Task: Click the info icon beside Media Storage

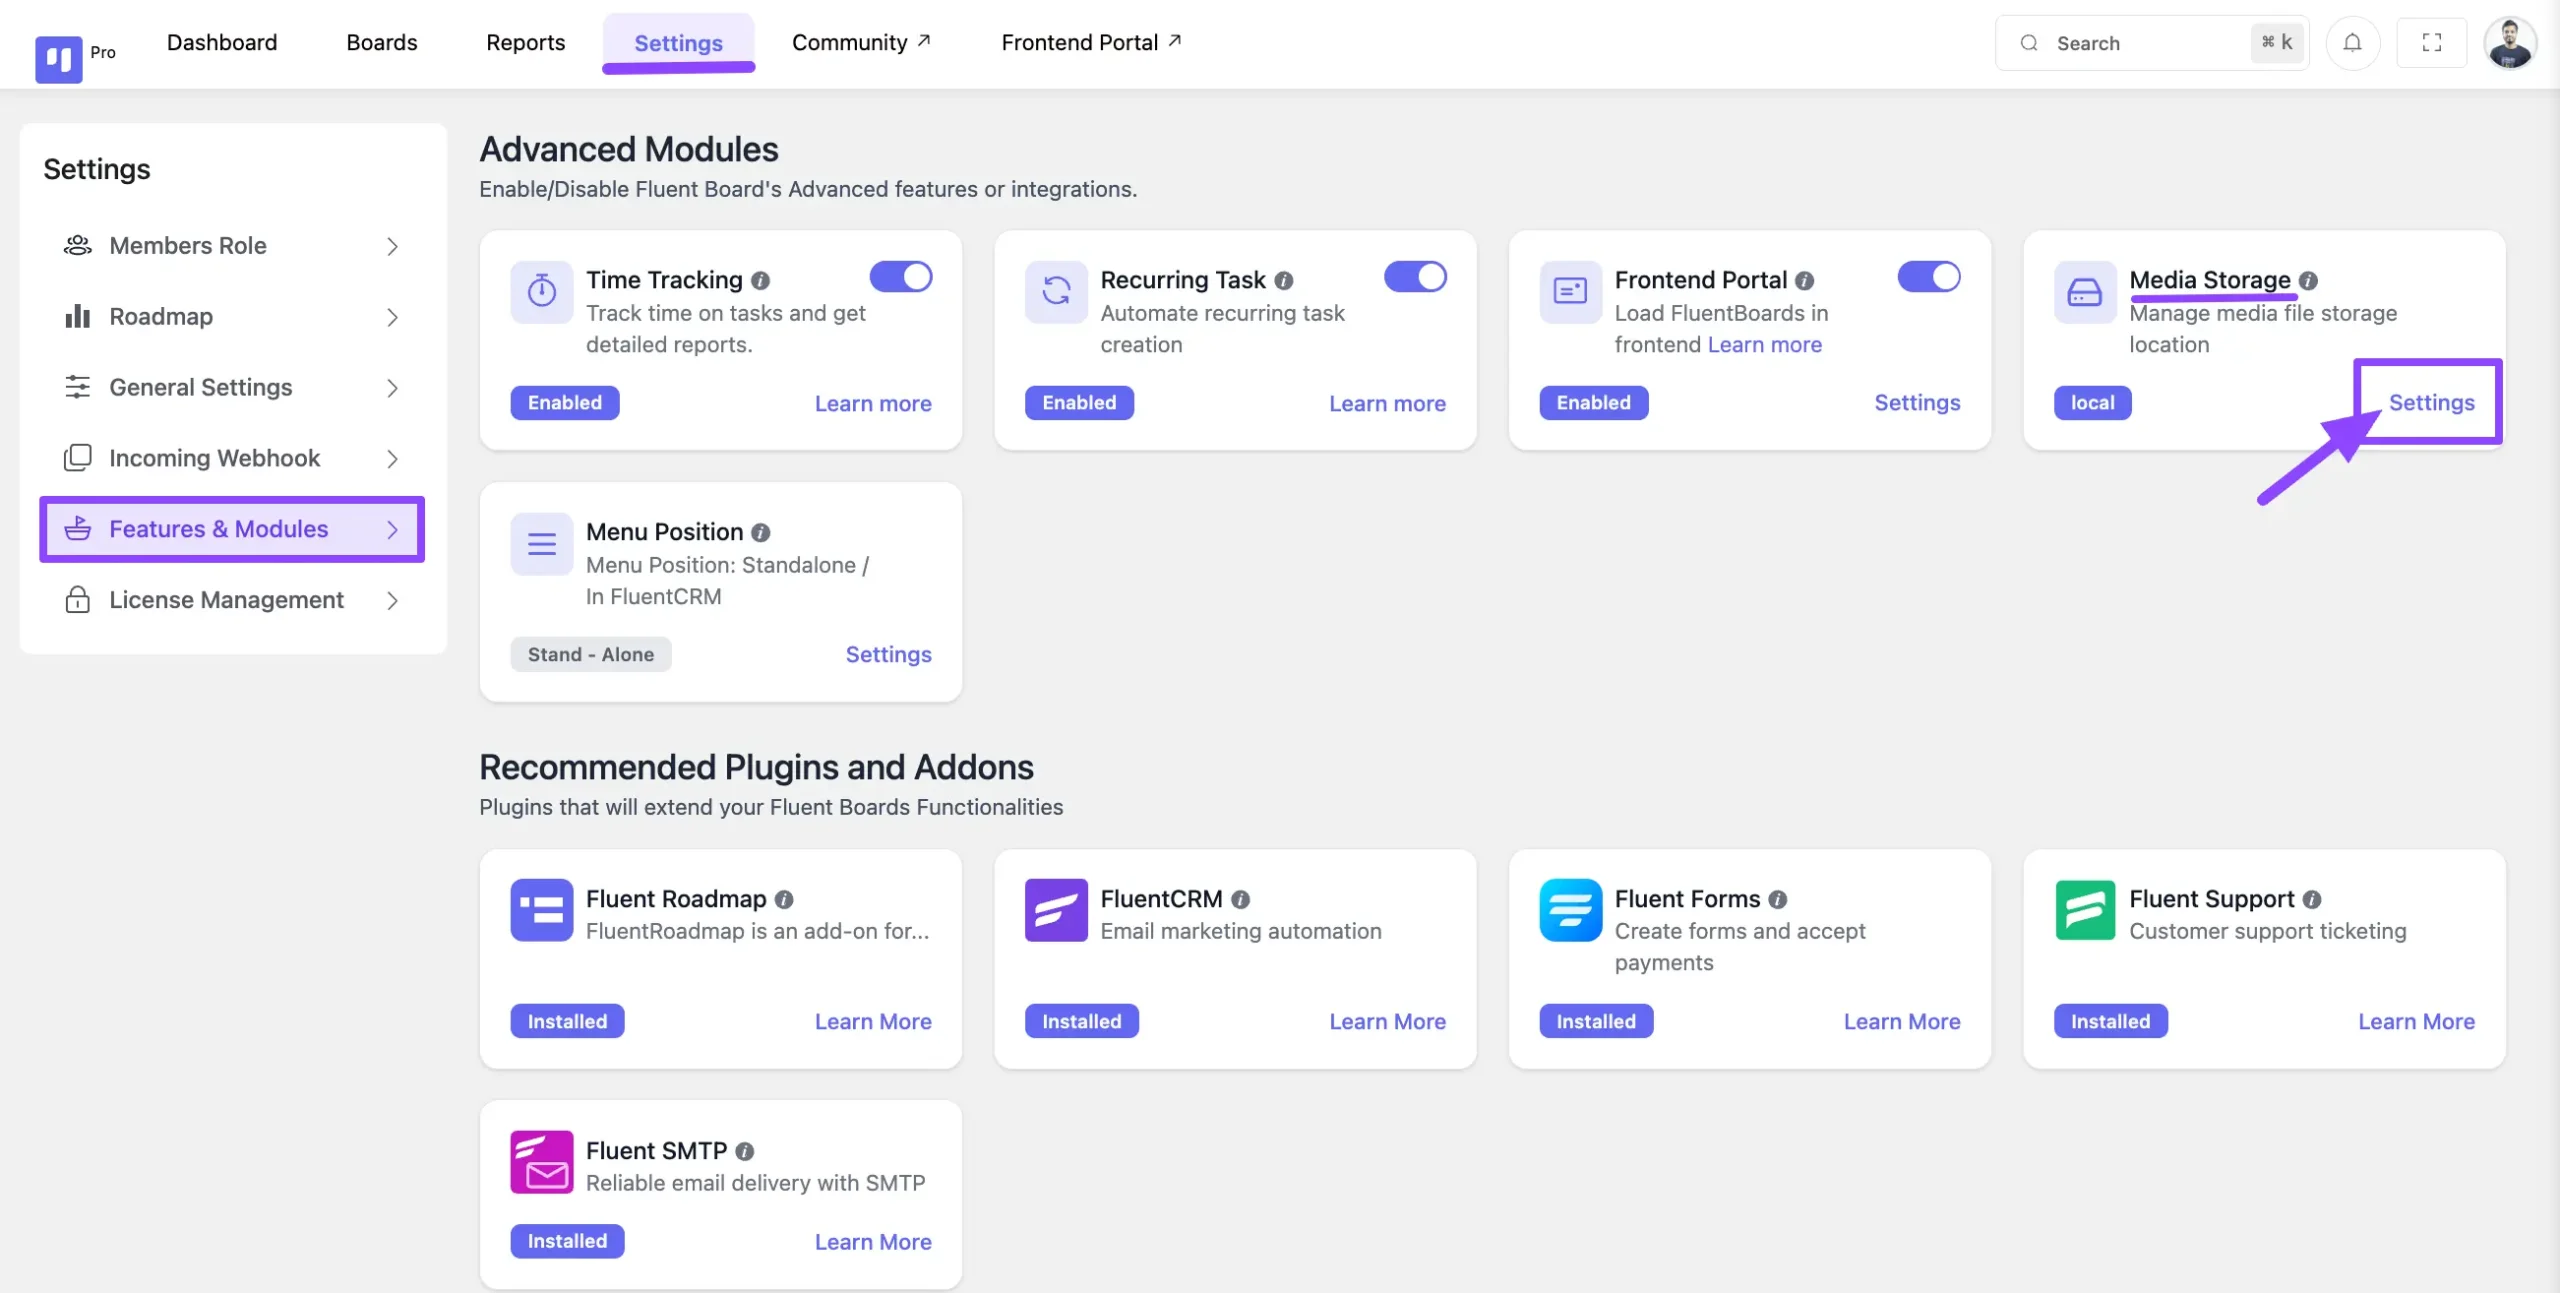Action: tap(2308, 281)
